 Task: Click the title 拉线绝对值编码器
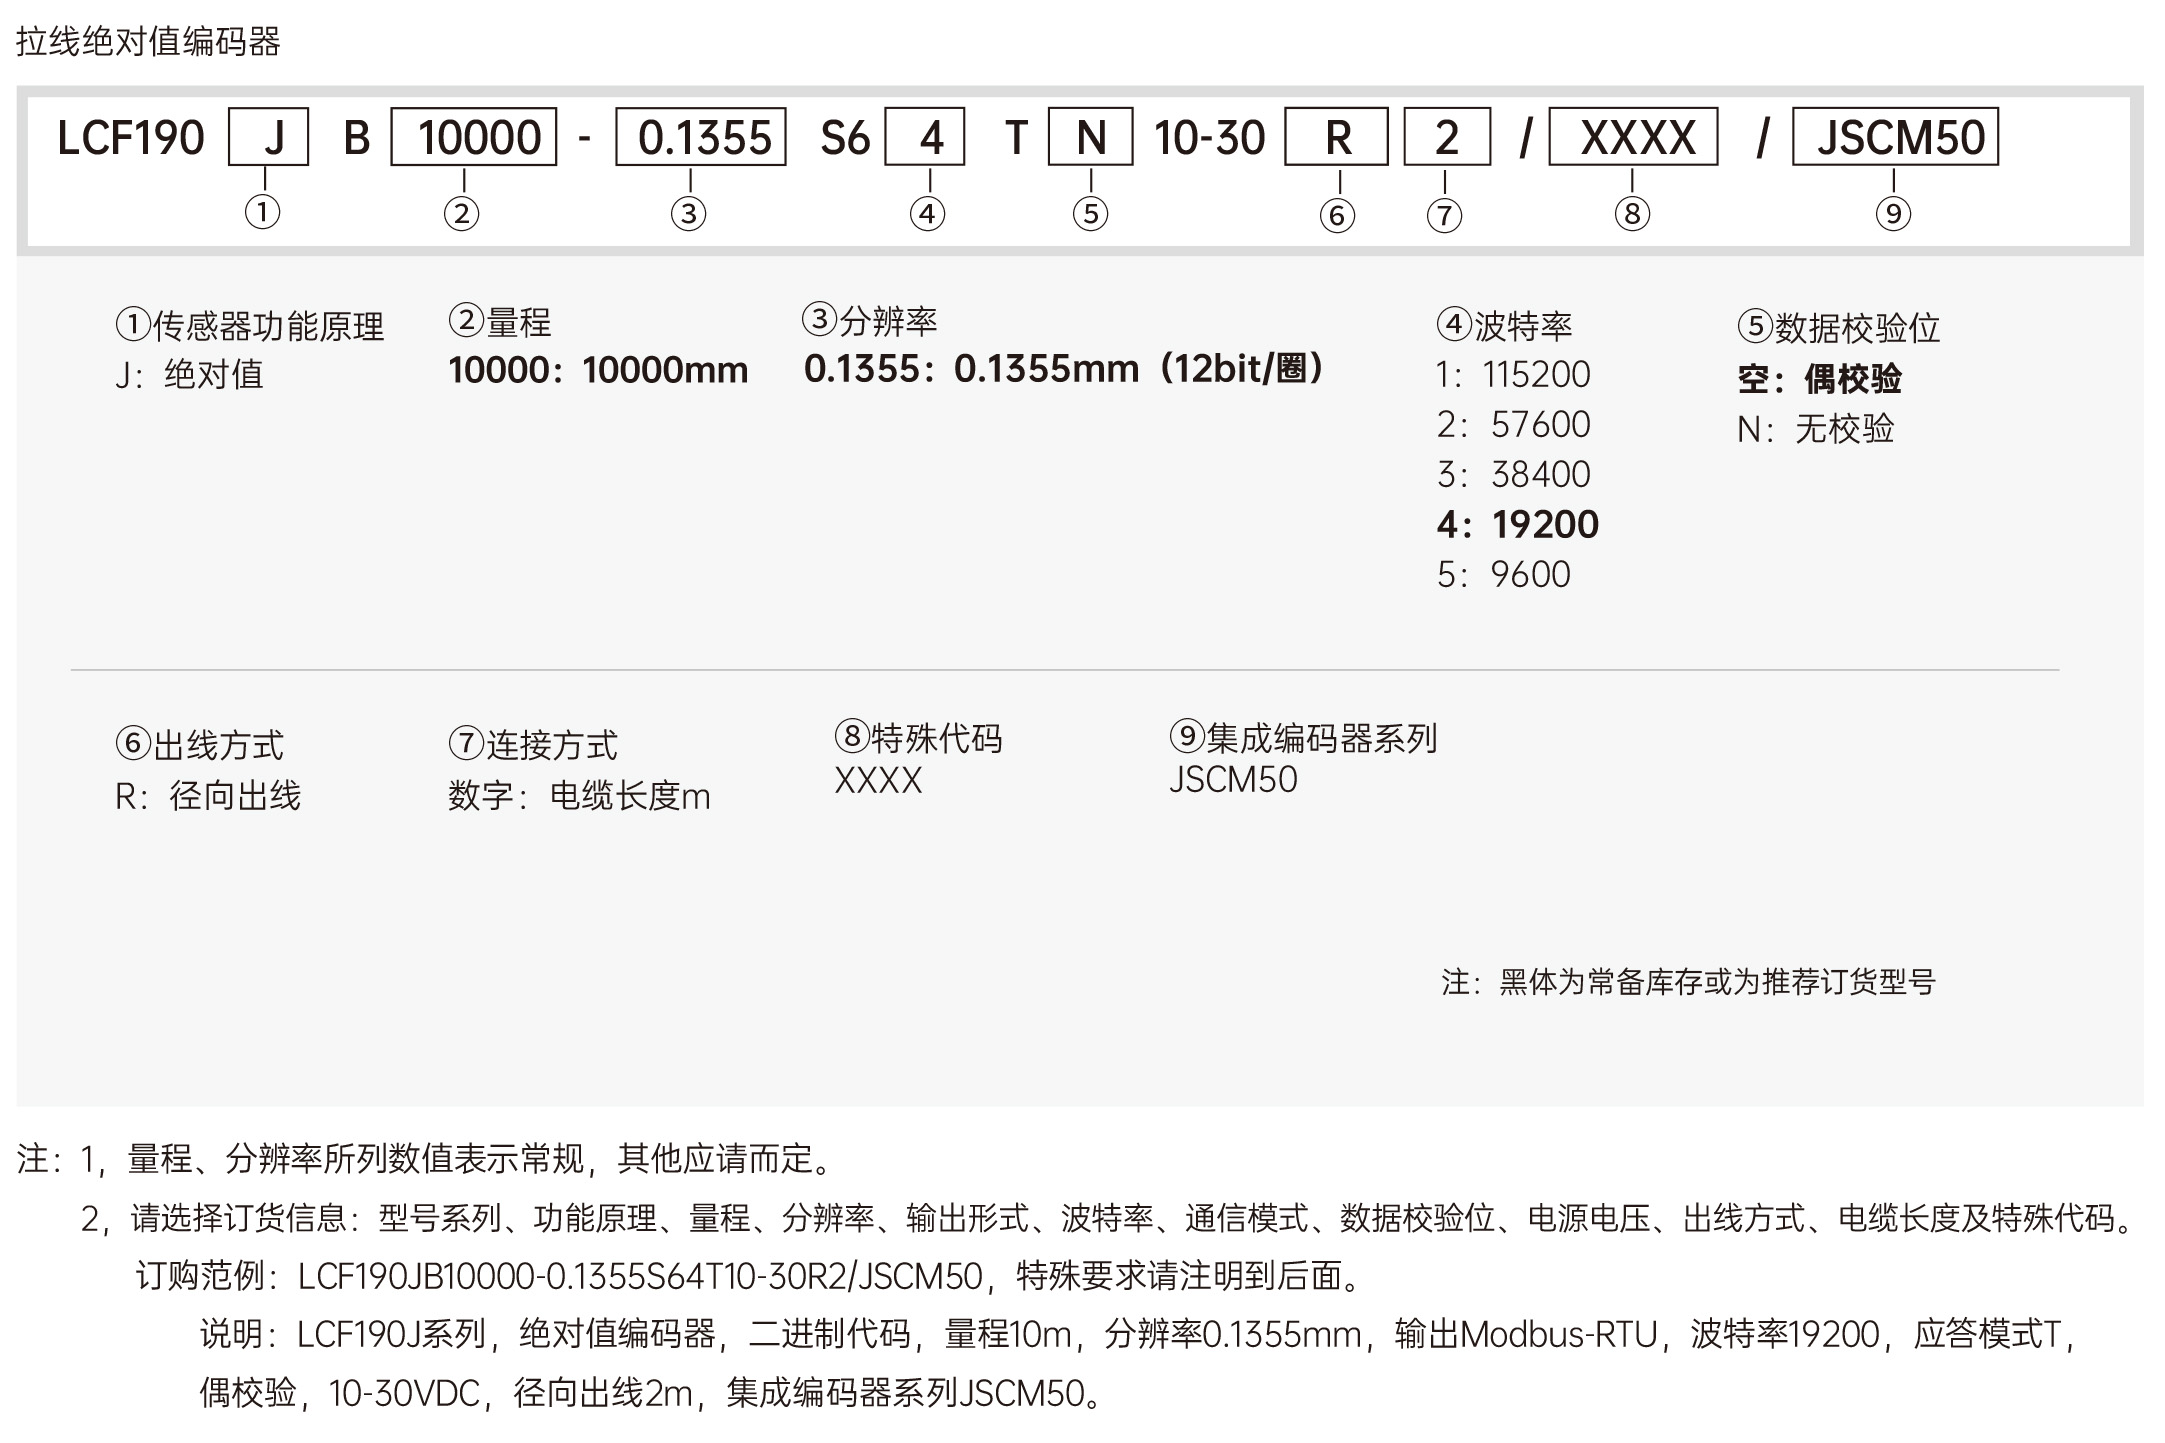point(148,42)
